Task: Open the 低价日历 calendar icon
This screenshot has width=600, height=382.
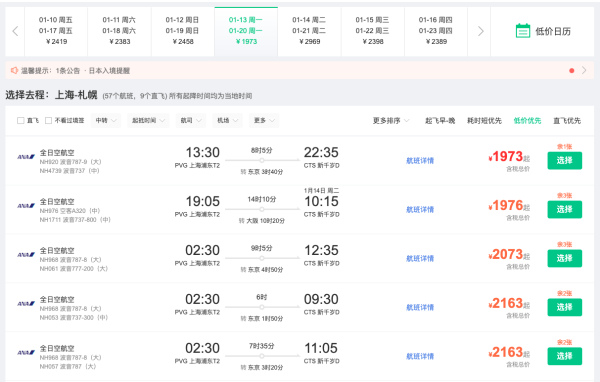Action: 523,31
